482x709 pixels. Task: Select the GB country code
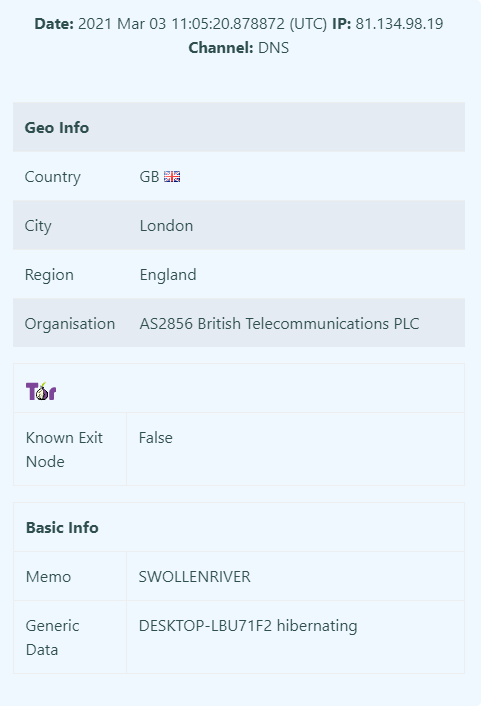pos(149,177)
